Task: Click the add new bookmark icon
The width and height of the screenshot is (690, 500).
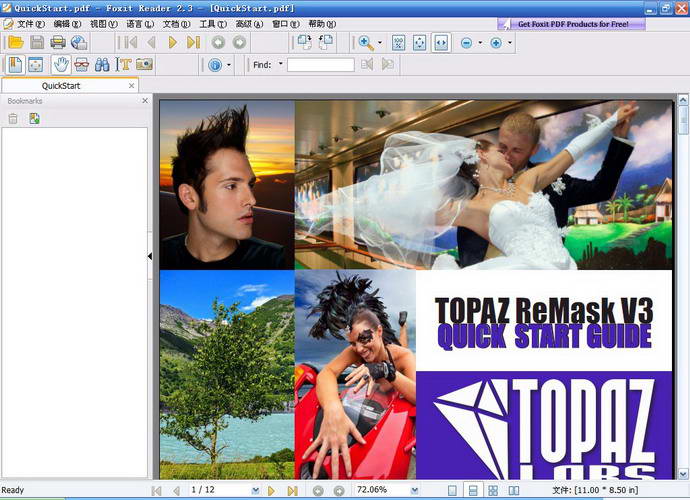Action: point(34,118)
